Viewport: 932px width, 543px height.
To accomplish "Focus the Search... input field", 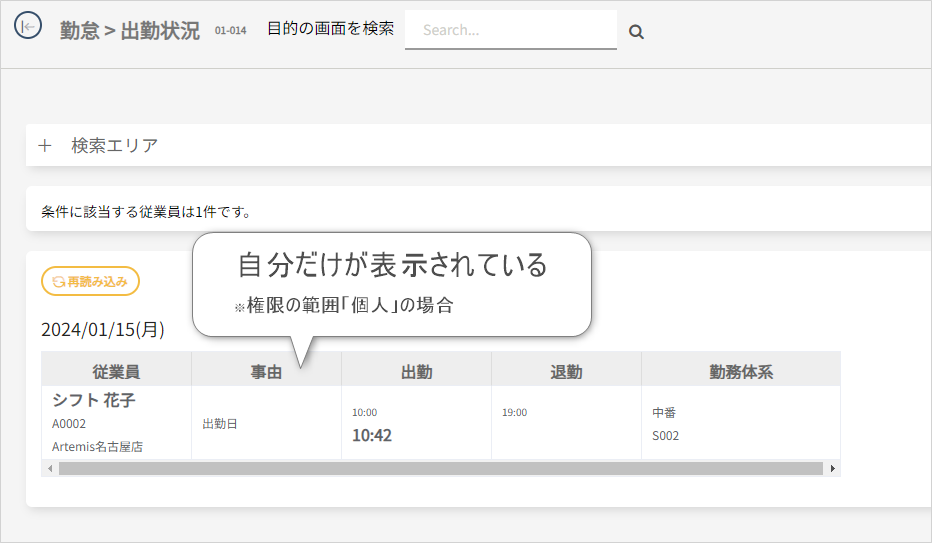I will (x=510, y=30).
